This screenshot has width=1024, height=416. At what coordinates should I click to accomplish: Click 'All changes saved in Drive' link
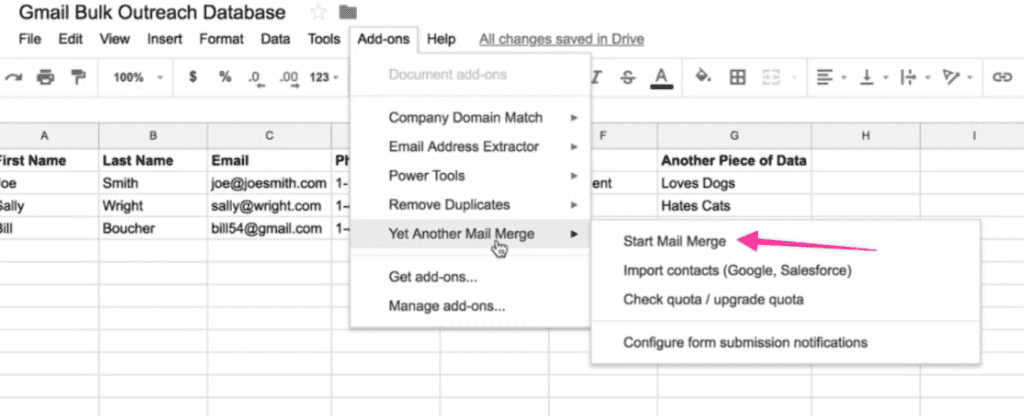point(562,39)
